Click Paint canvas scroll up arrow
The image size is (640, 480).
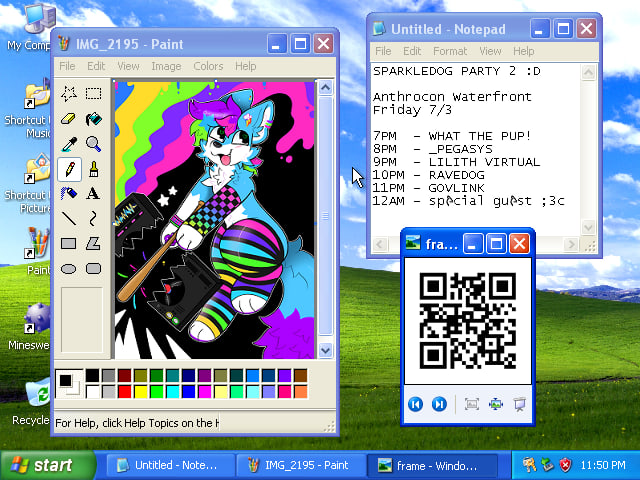(325, 88)
